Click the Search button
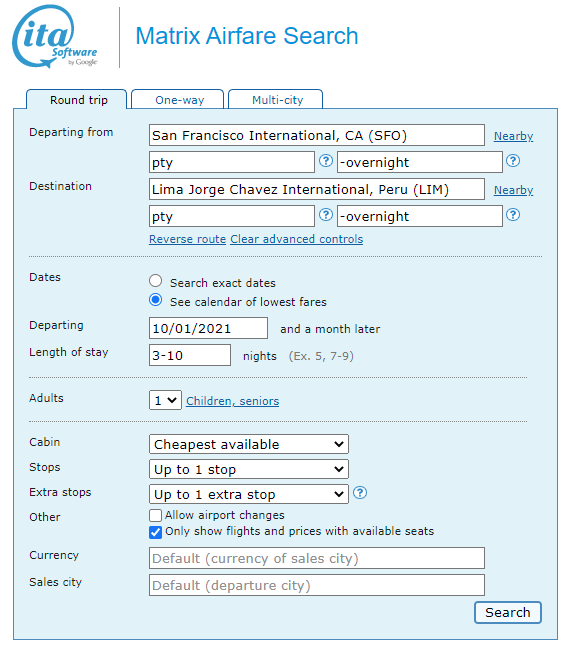Viewport: 576px width, 661px height. [508, 612]
